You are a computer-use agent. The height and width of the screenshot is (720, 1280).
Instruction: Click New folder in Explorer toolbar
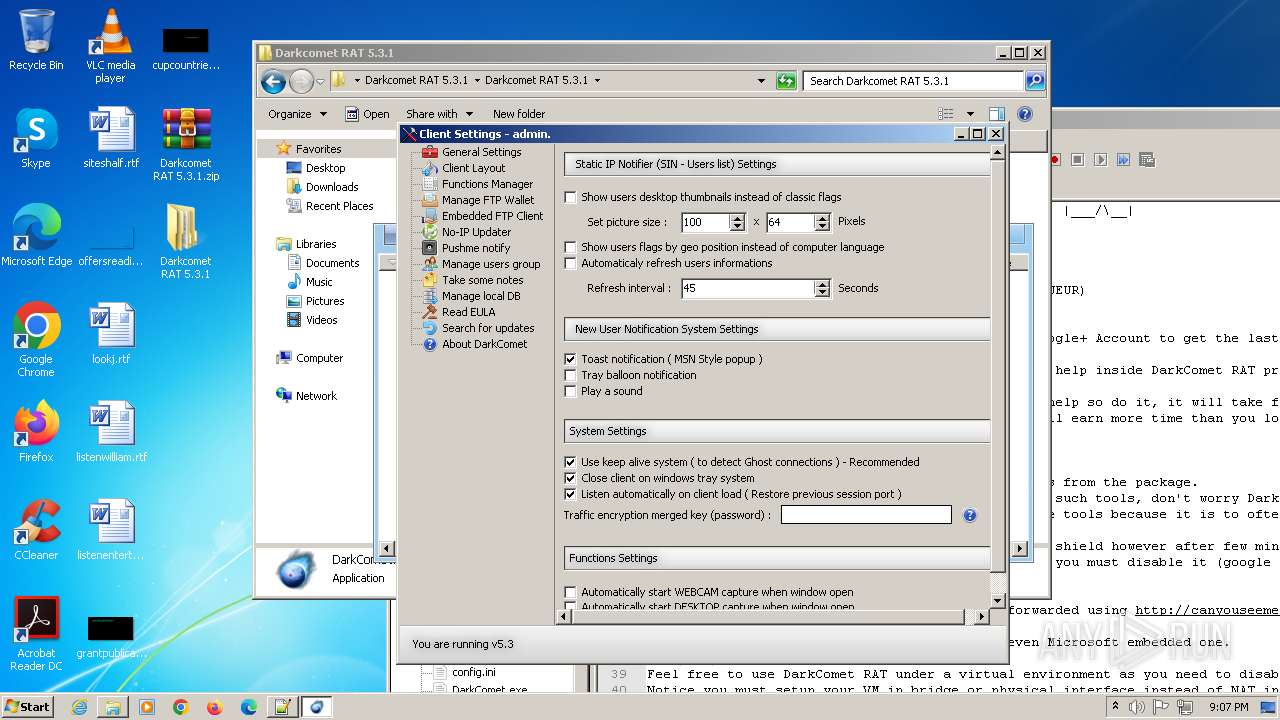point(519,114)
